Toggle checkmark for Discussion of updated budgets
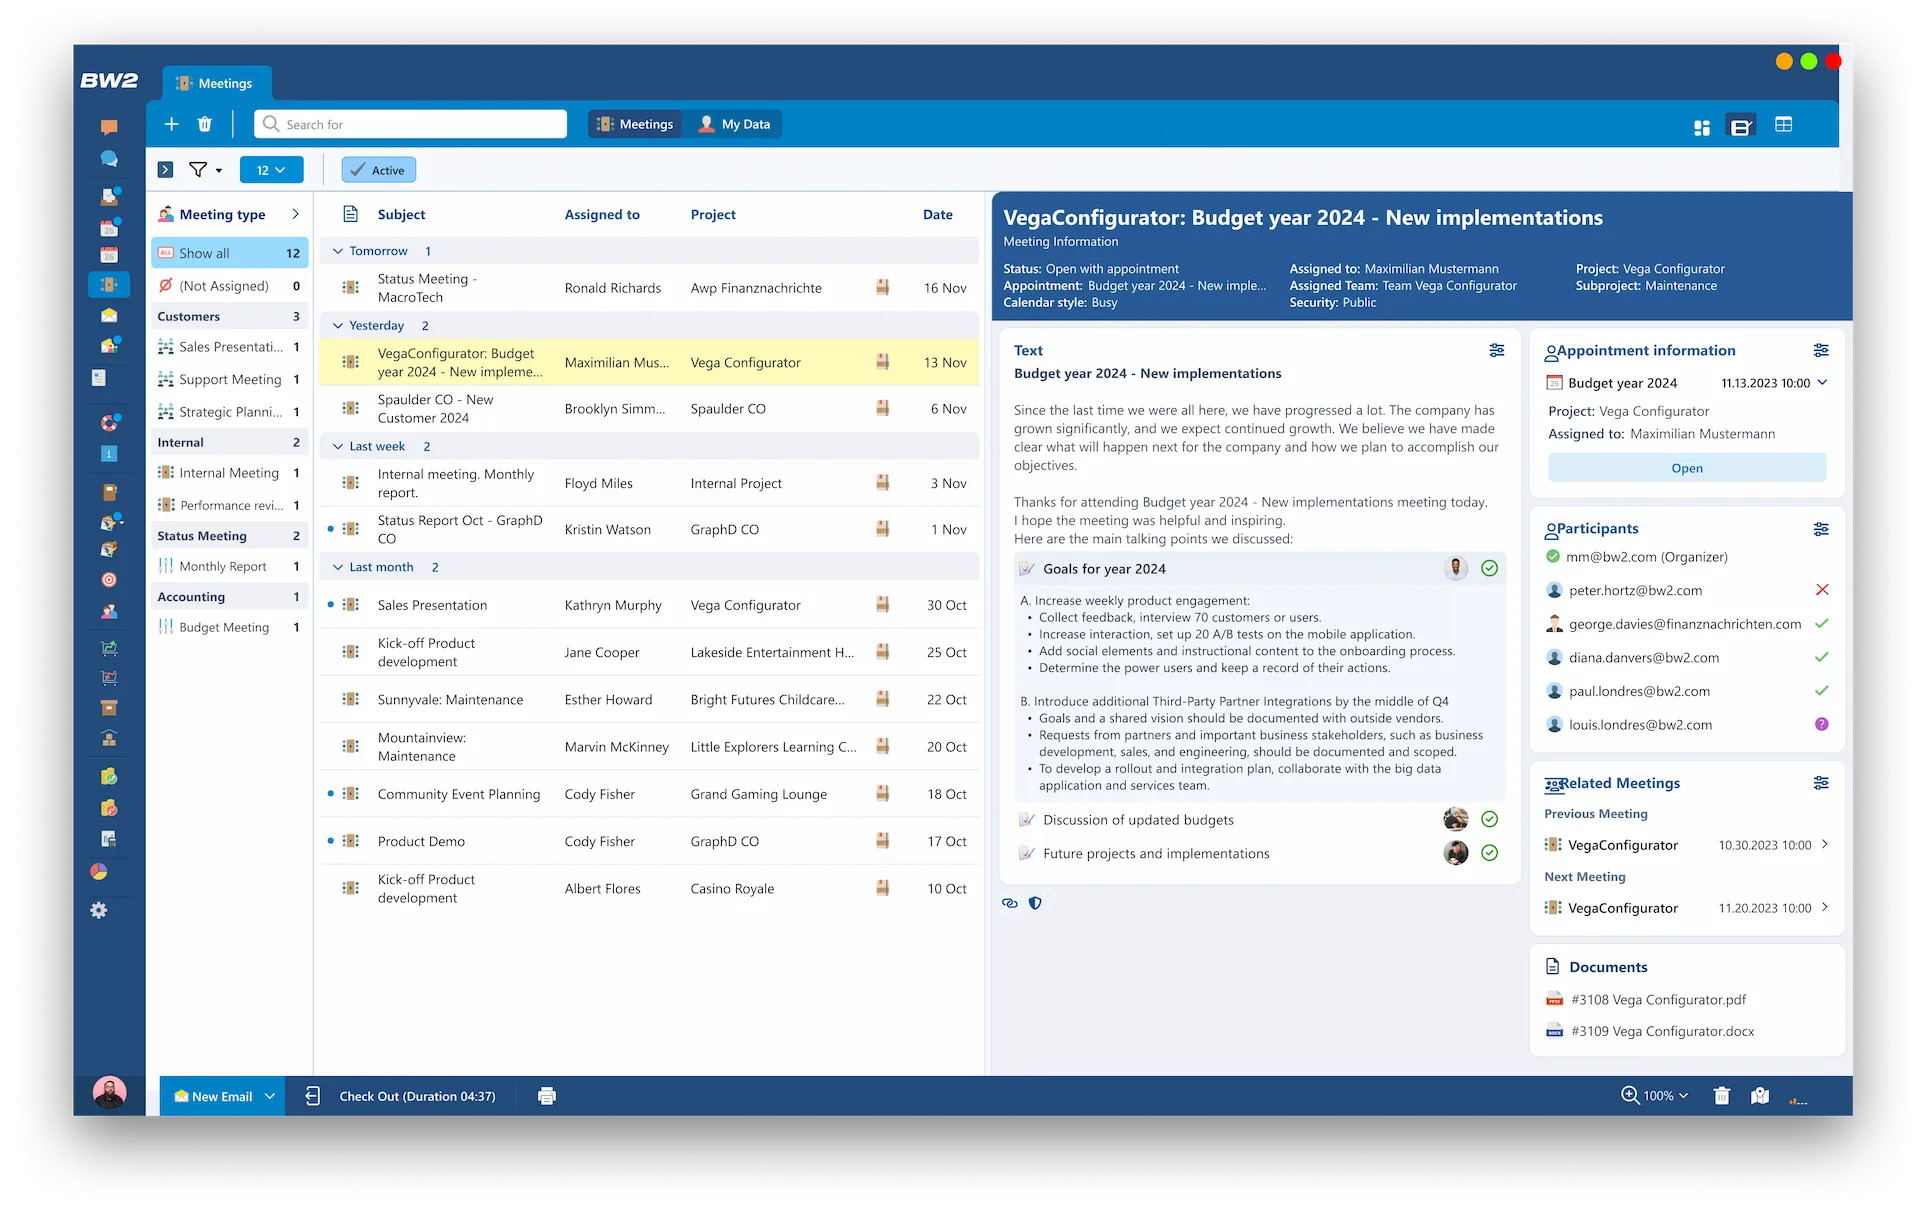 point(1489,820)
